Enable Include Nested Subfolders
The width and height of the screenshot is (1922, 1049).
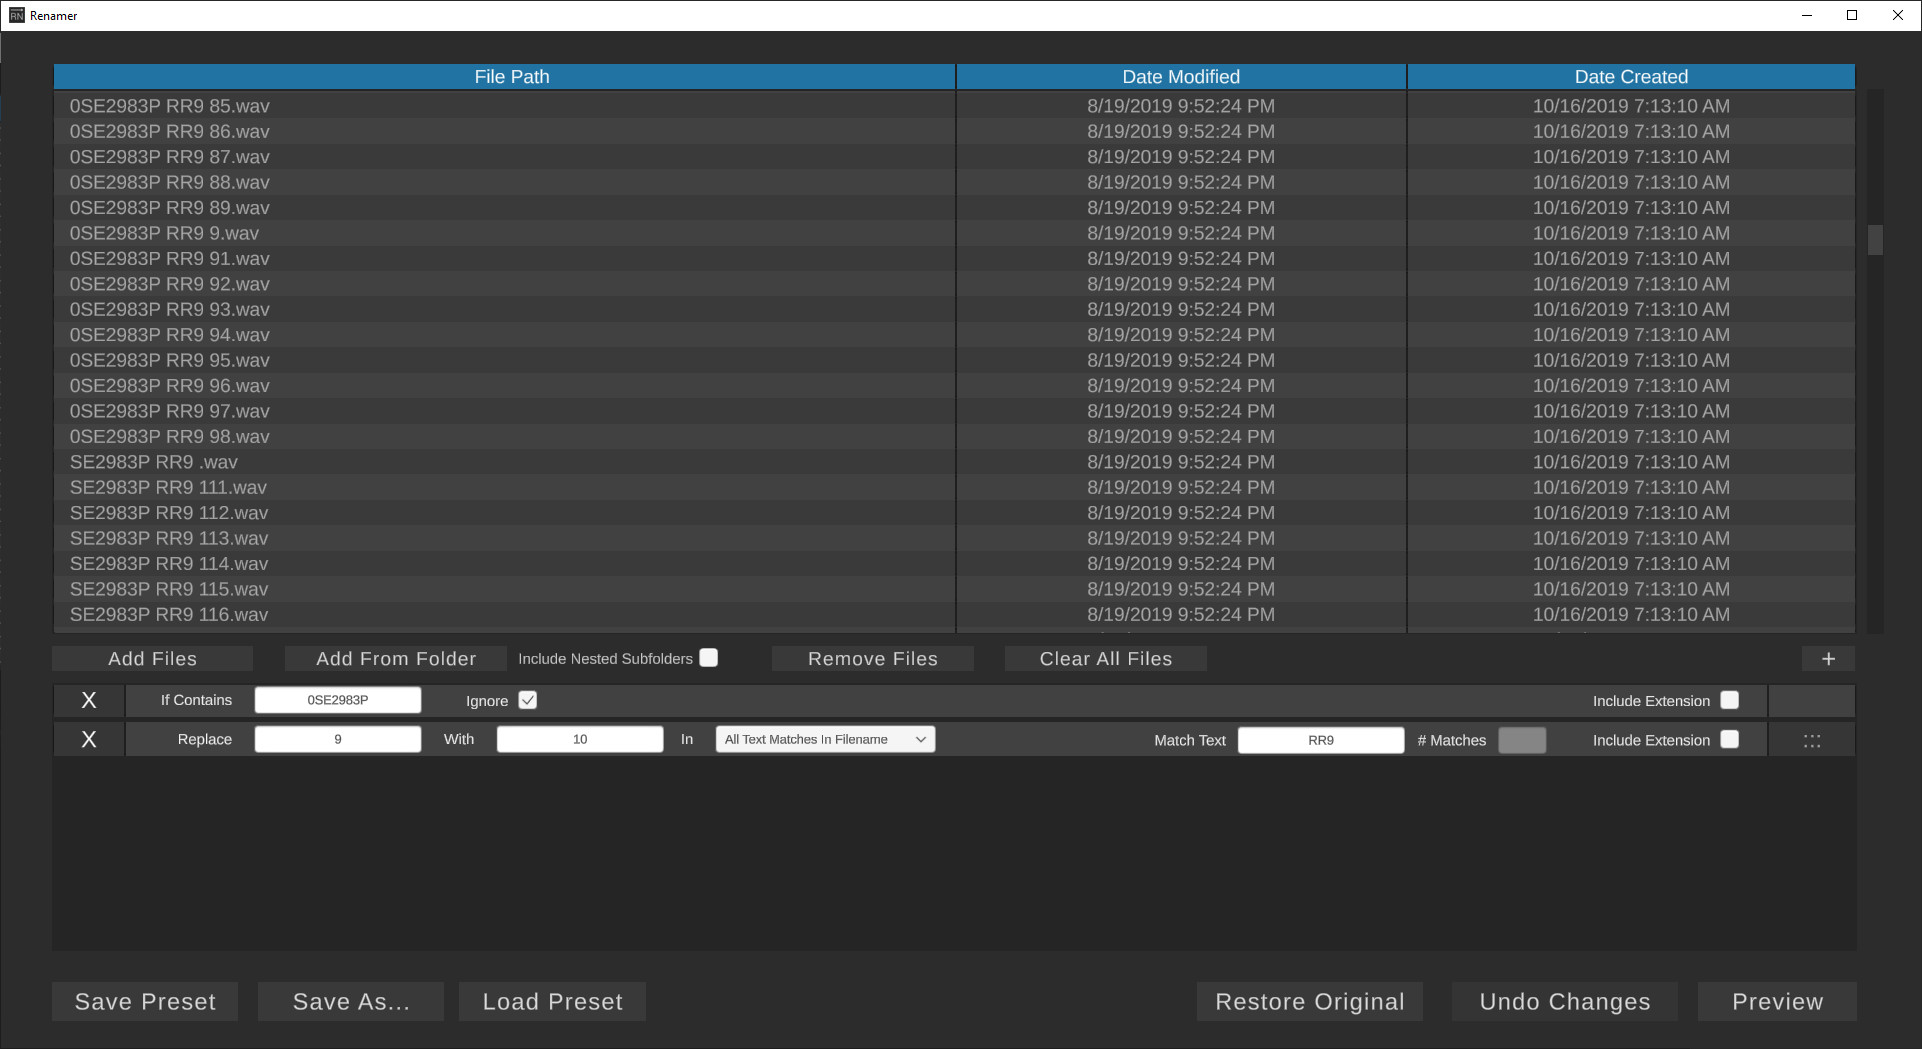(709, 657)
